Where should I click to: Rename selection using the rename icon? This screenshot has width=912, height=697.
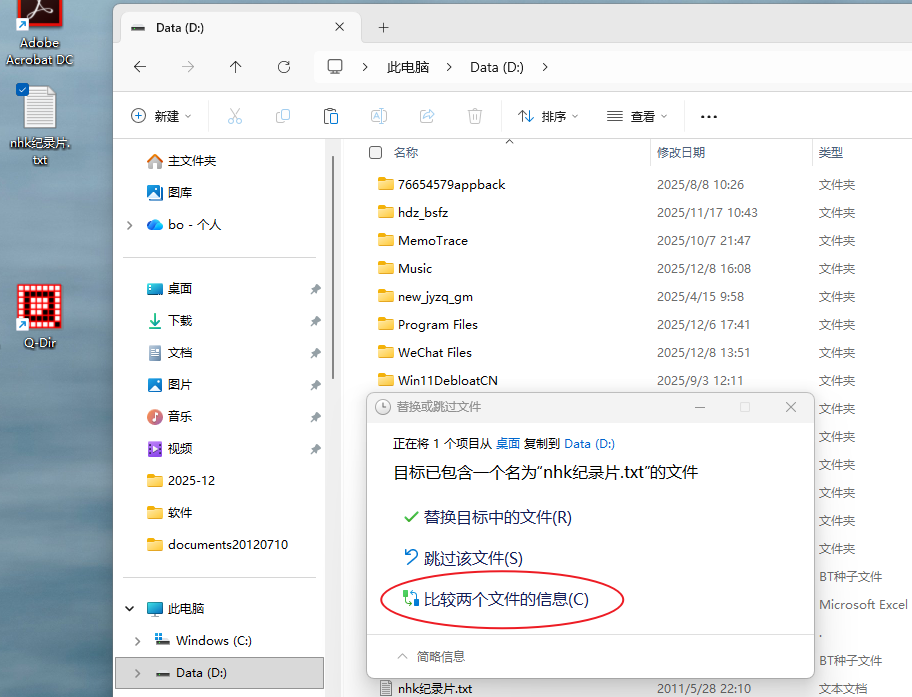point(378,116)
